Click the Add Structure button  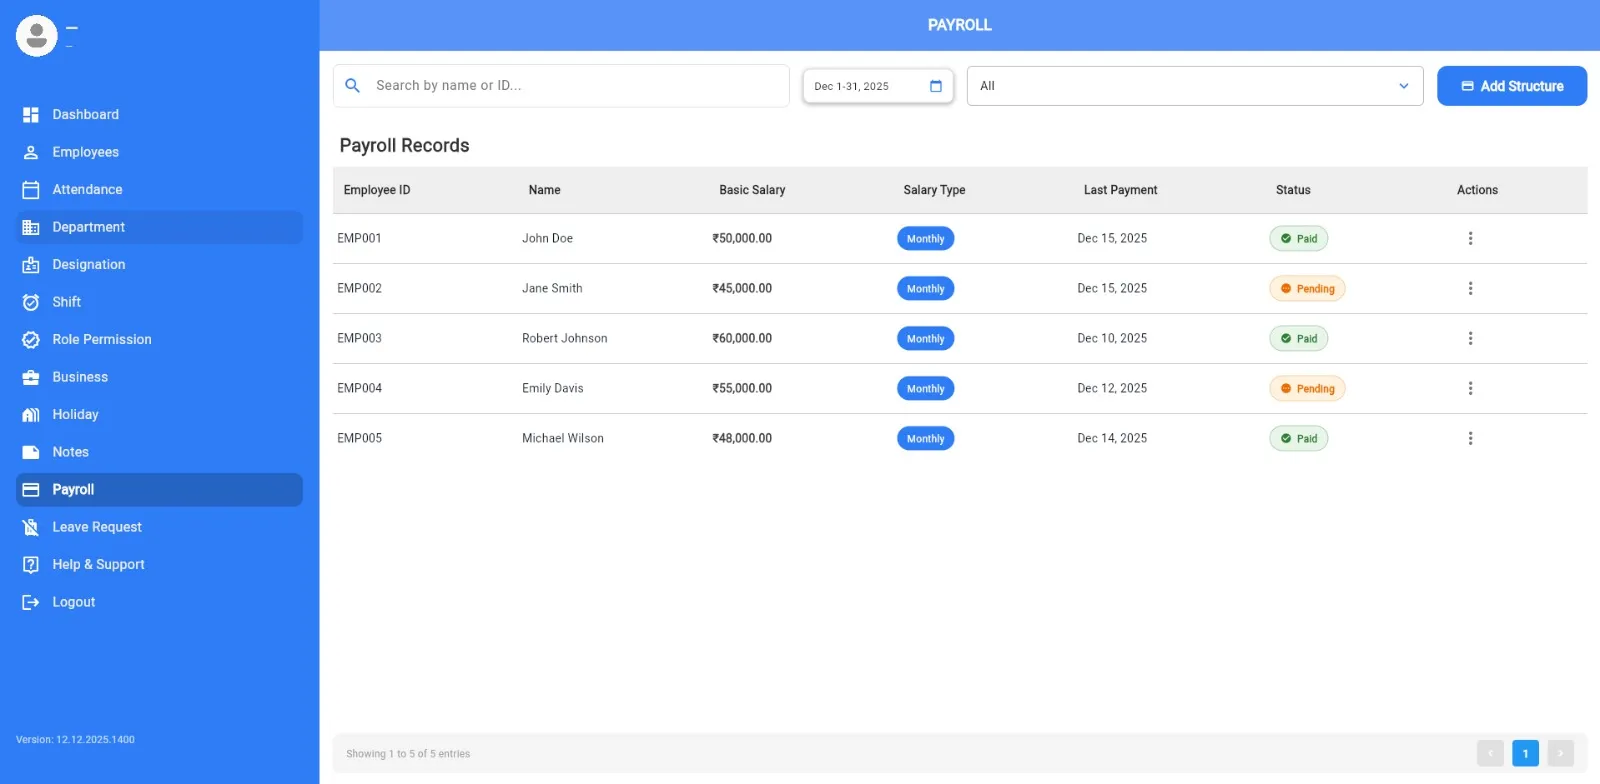1511,86
